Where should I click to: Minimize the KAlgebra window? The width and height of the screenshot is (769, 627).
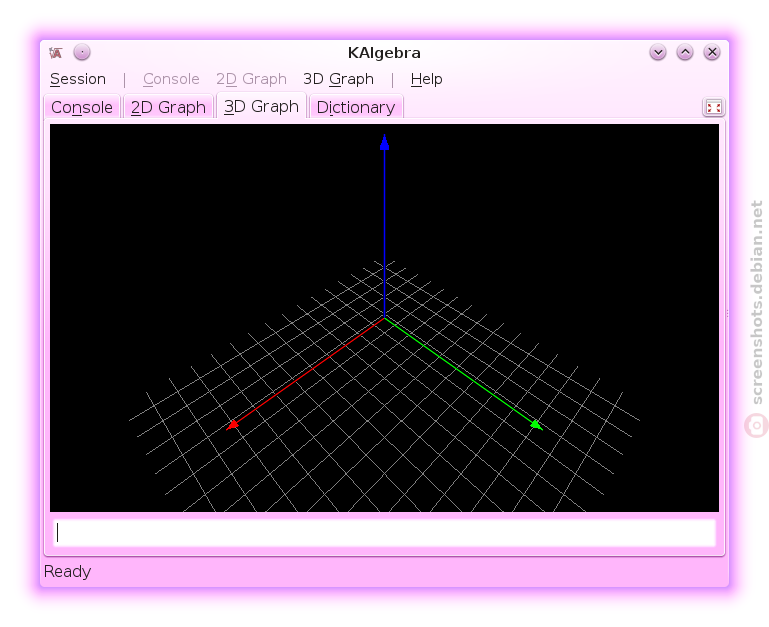pyautogui.click(x=658, y=52)
